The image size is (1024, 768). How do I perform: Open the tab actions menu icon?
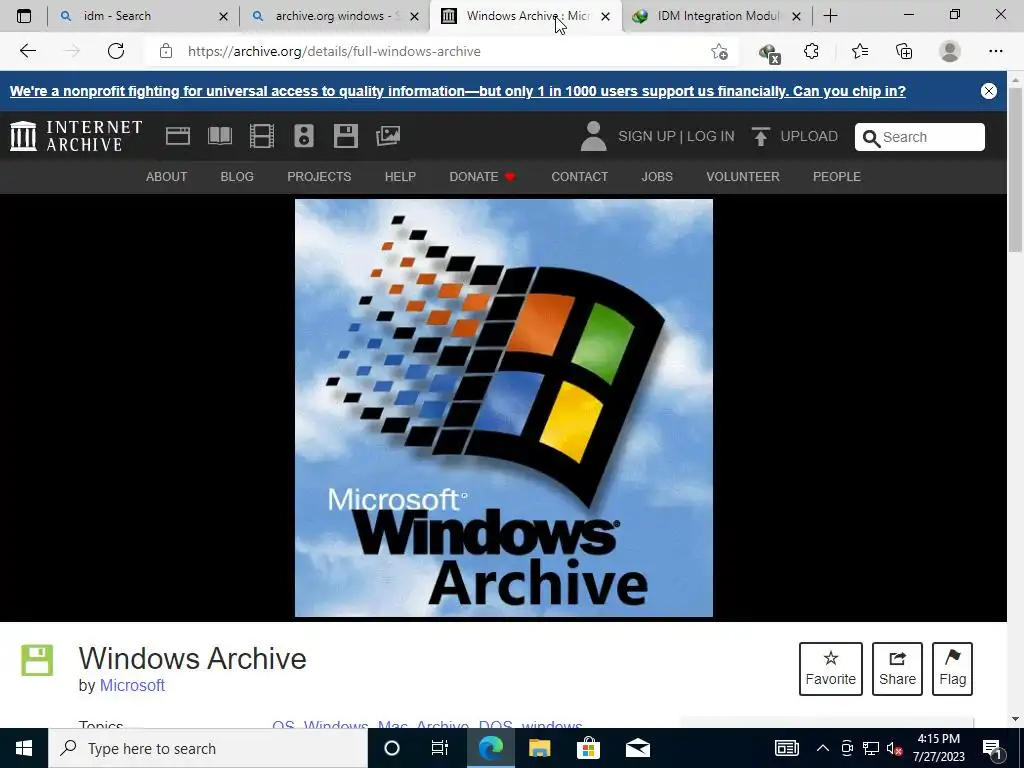24,16
